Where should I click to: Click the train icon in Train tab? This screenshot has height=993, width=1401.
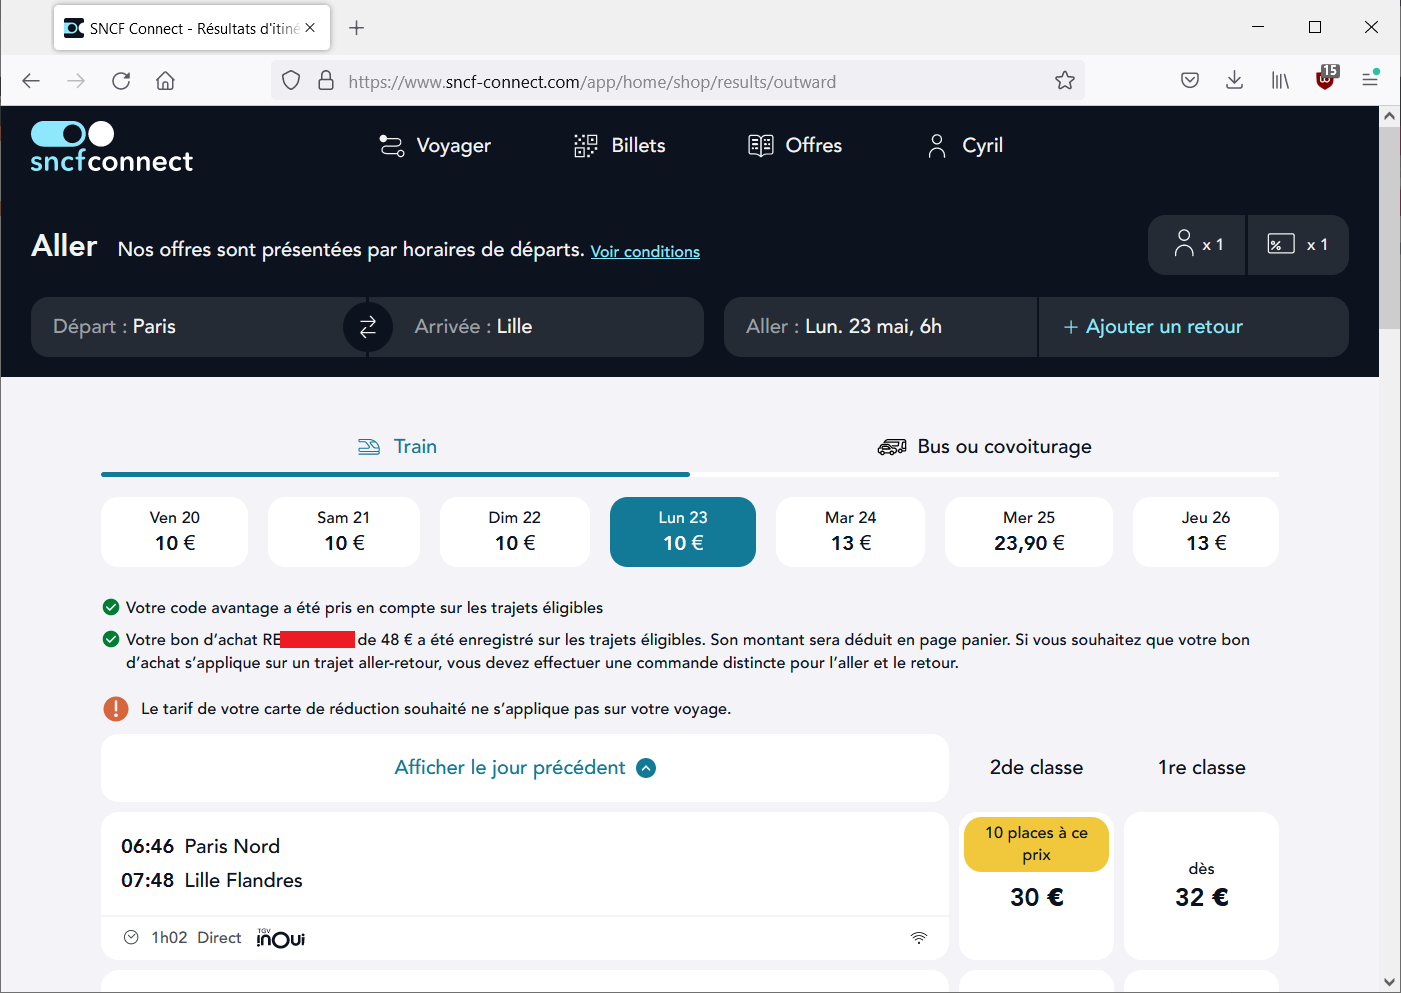[369, 447]
